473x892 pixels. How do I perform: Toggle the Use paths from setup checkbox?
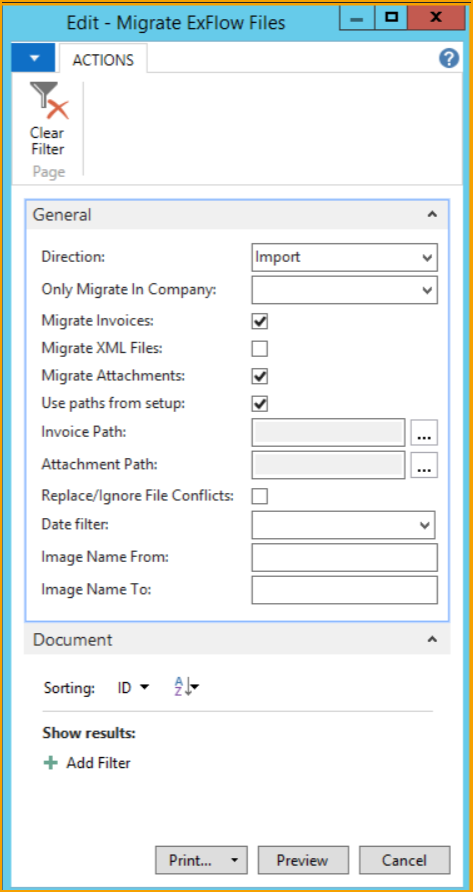(x=260, y=404)
